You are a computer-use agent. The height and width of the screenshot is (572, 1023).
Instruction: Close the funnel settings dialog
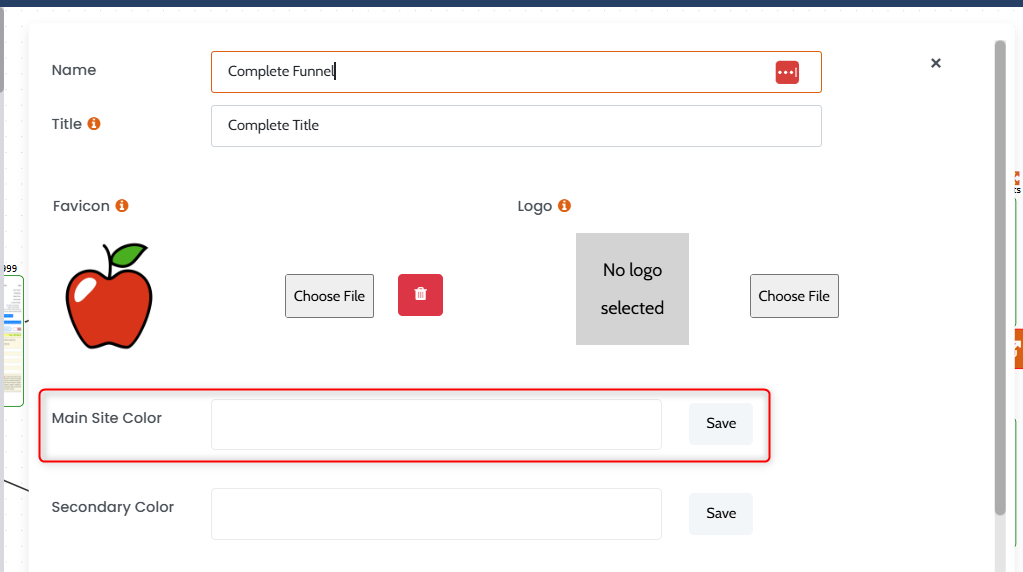click(x=936, y=63)
